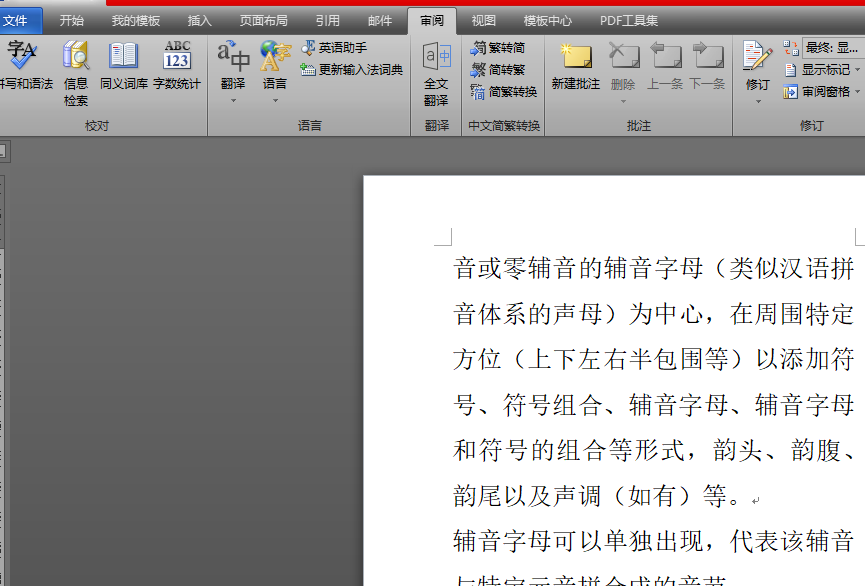Go to previous comment 上一条

coord(665,65)
